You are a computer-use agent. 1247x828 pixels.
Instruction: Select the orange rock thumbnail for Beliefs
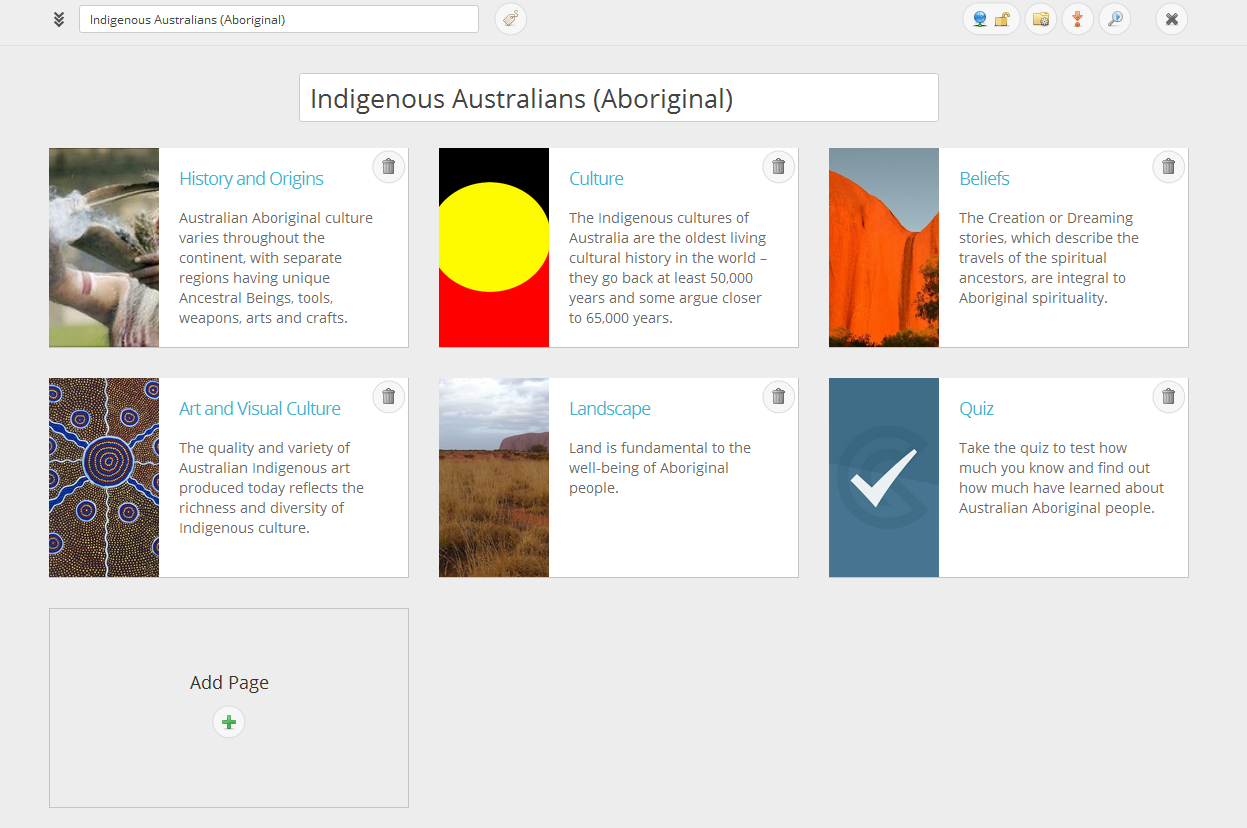[x=884, y=248]
